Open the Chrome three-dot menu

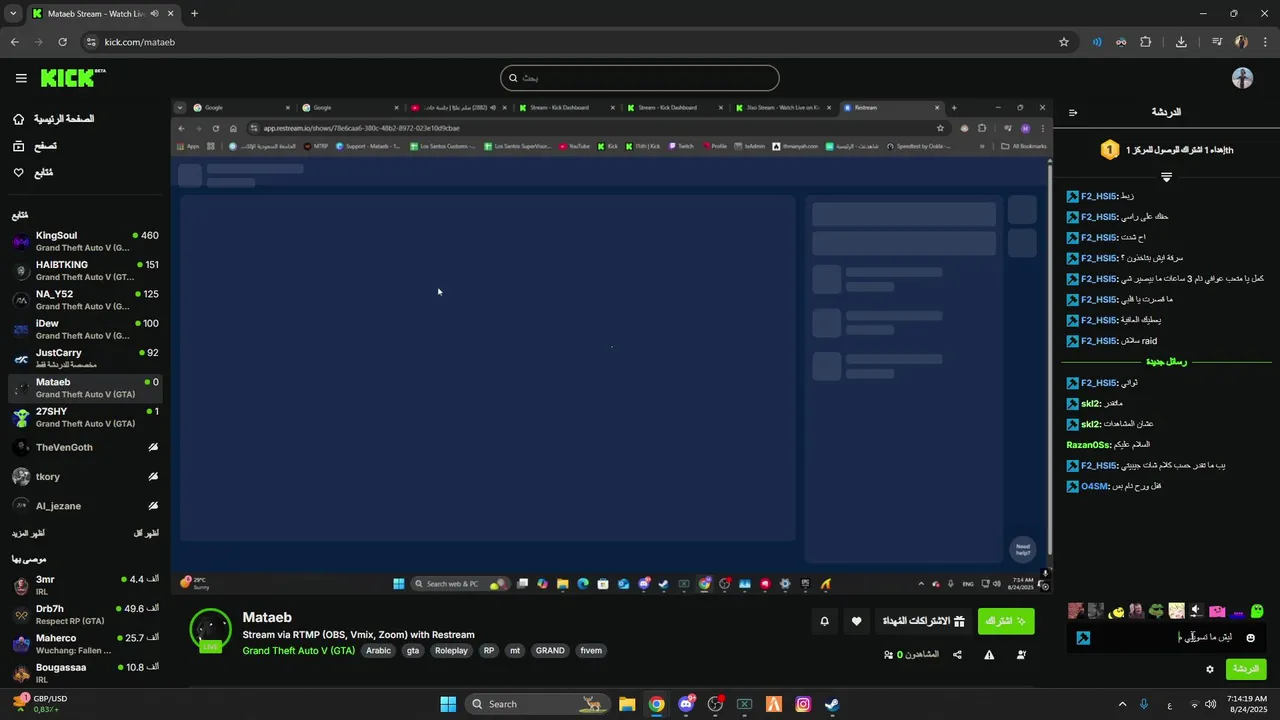pos(1265,42)
